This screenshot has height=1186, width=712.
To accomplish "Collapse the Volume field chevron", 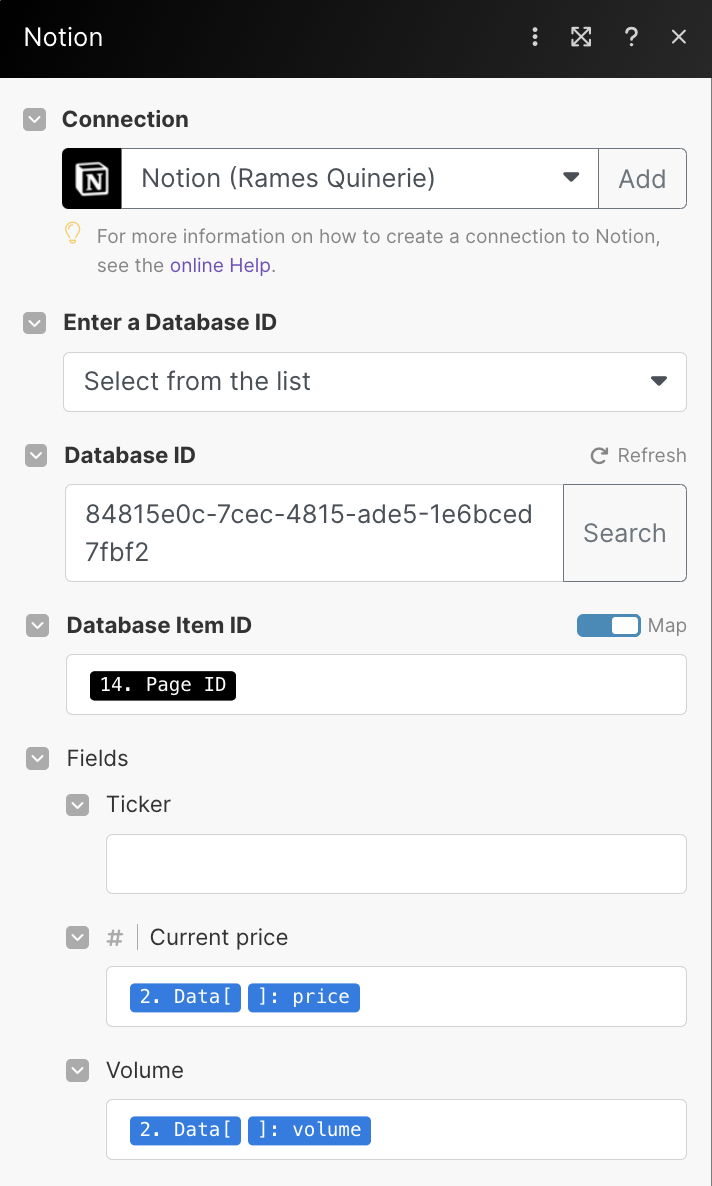I will (77, 1071).
